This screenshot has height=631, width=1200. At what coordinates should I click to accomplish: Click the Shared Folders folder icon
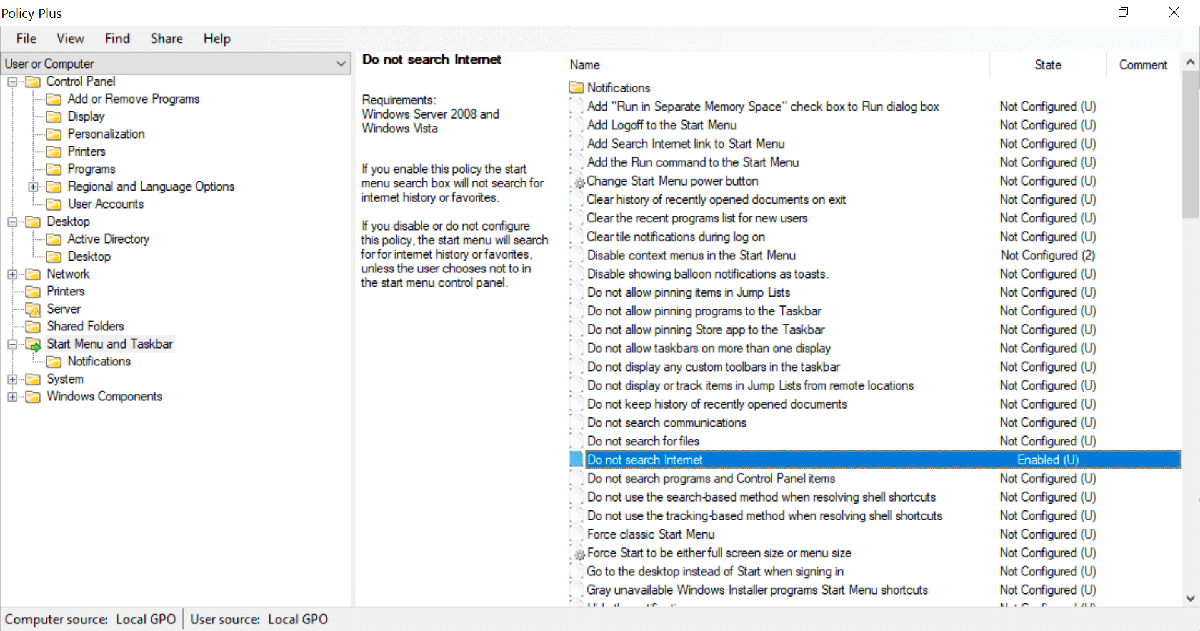(x=32, y=326)
